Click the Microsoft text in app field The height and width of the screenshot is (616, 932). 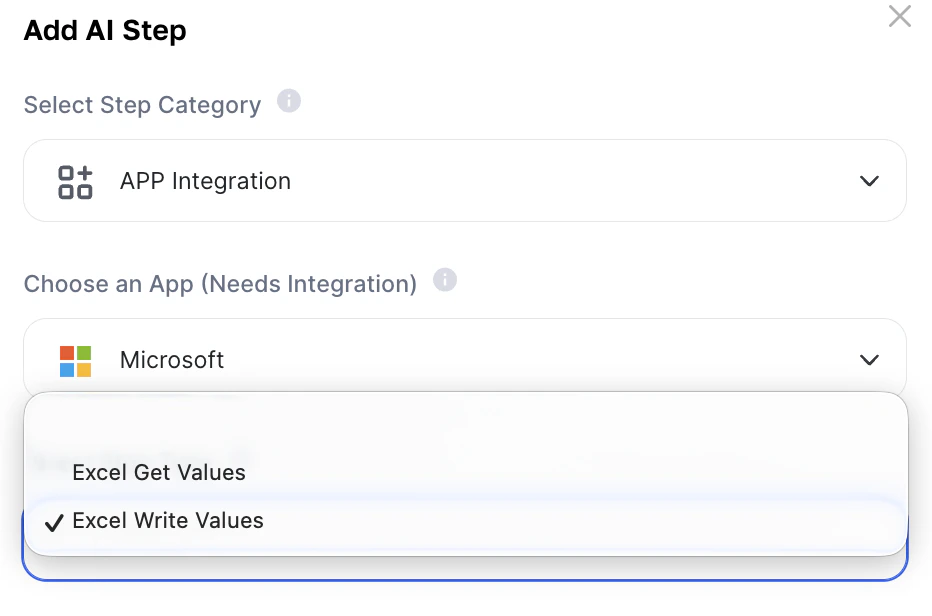[172, 361]
